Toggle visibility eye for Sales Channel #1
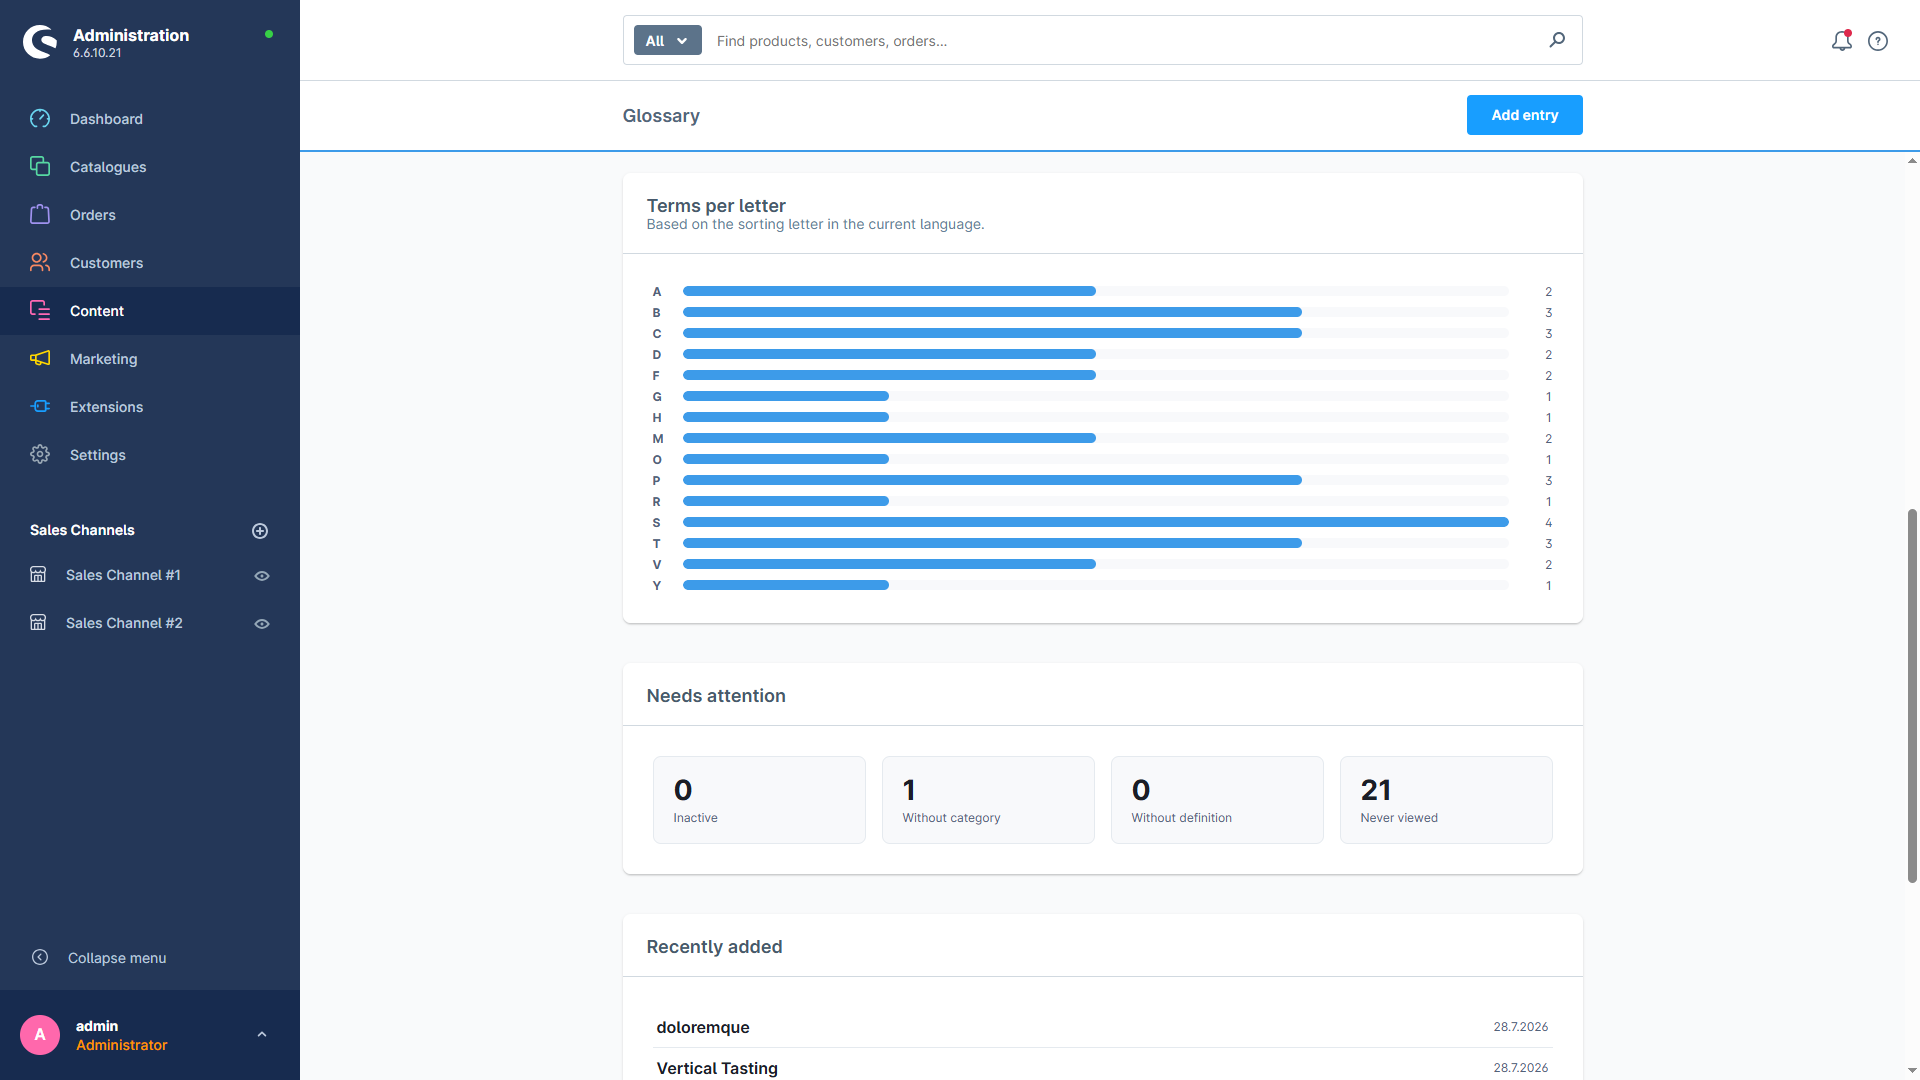This screenshot has width=1920, height=1080. (262, 576)
